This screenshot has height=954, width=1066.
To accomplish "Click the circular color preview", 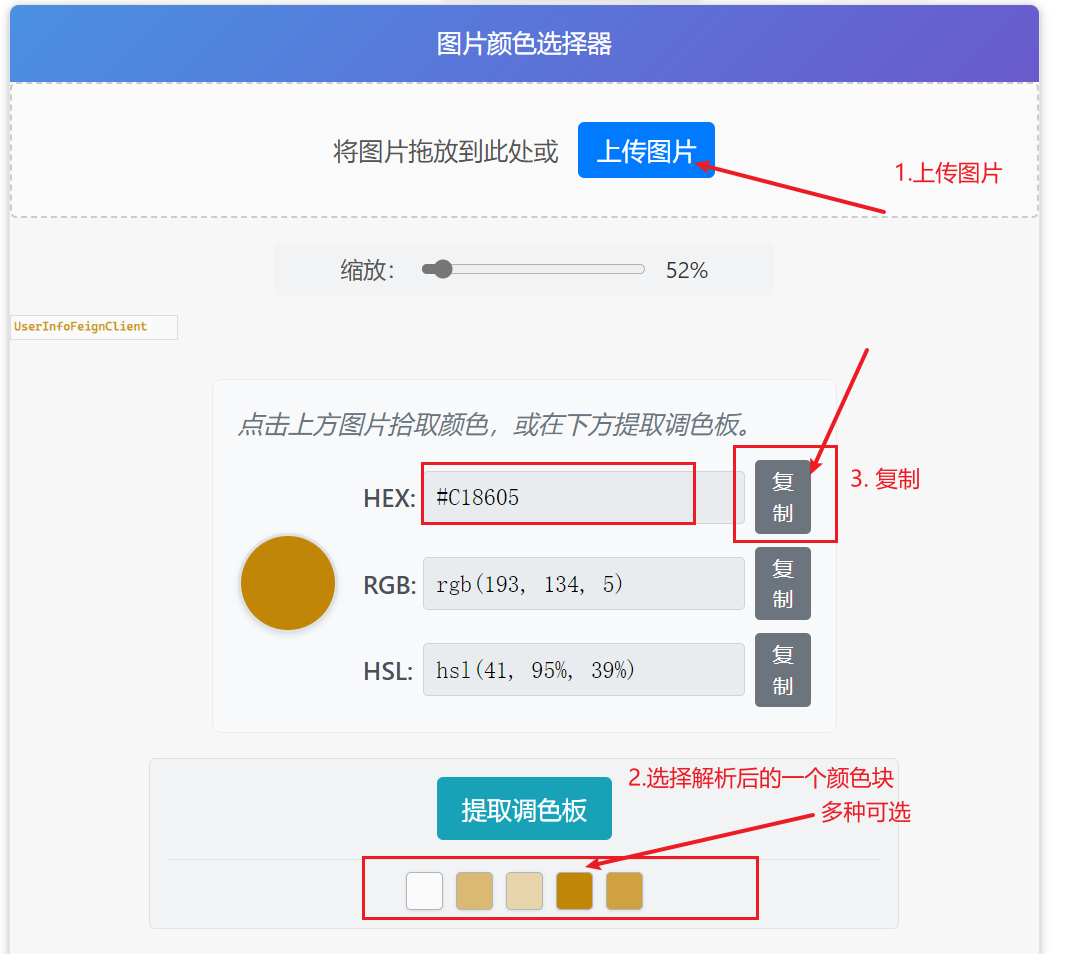I will coord(287,583).
